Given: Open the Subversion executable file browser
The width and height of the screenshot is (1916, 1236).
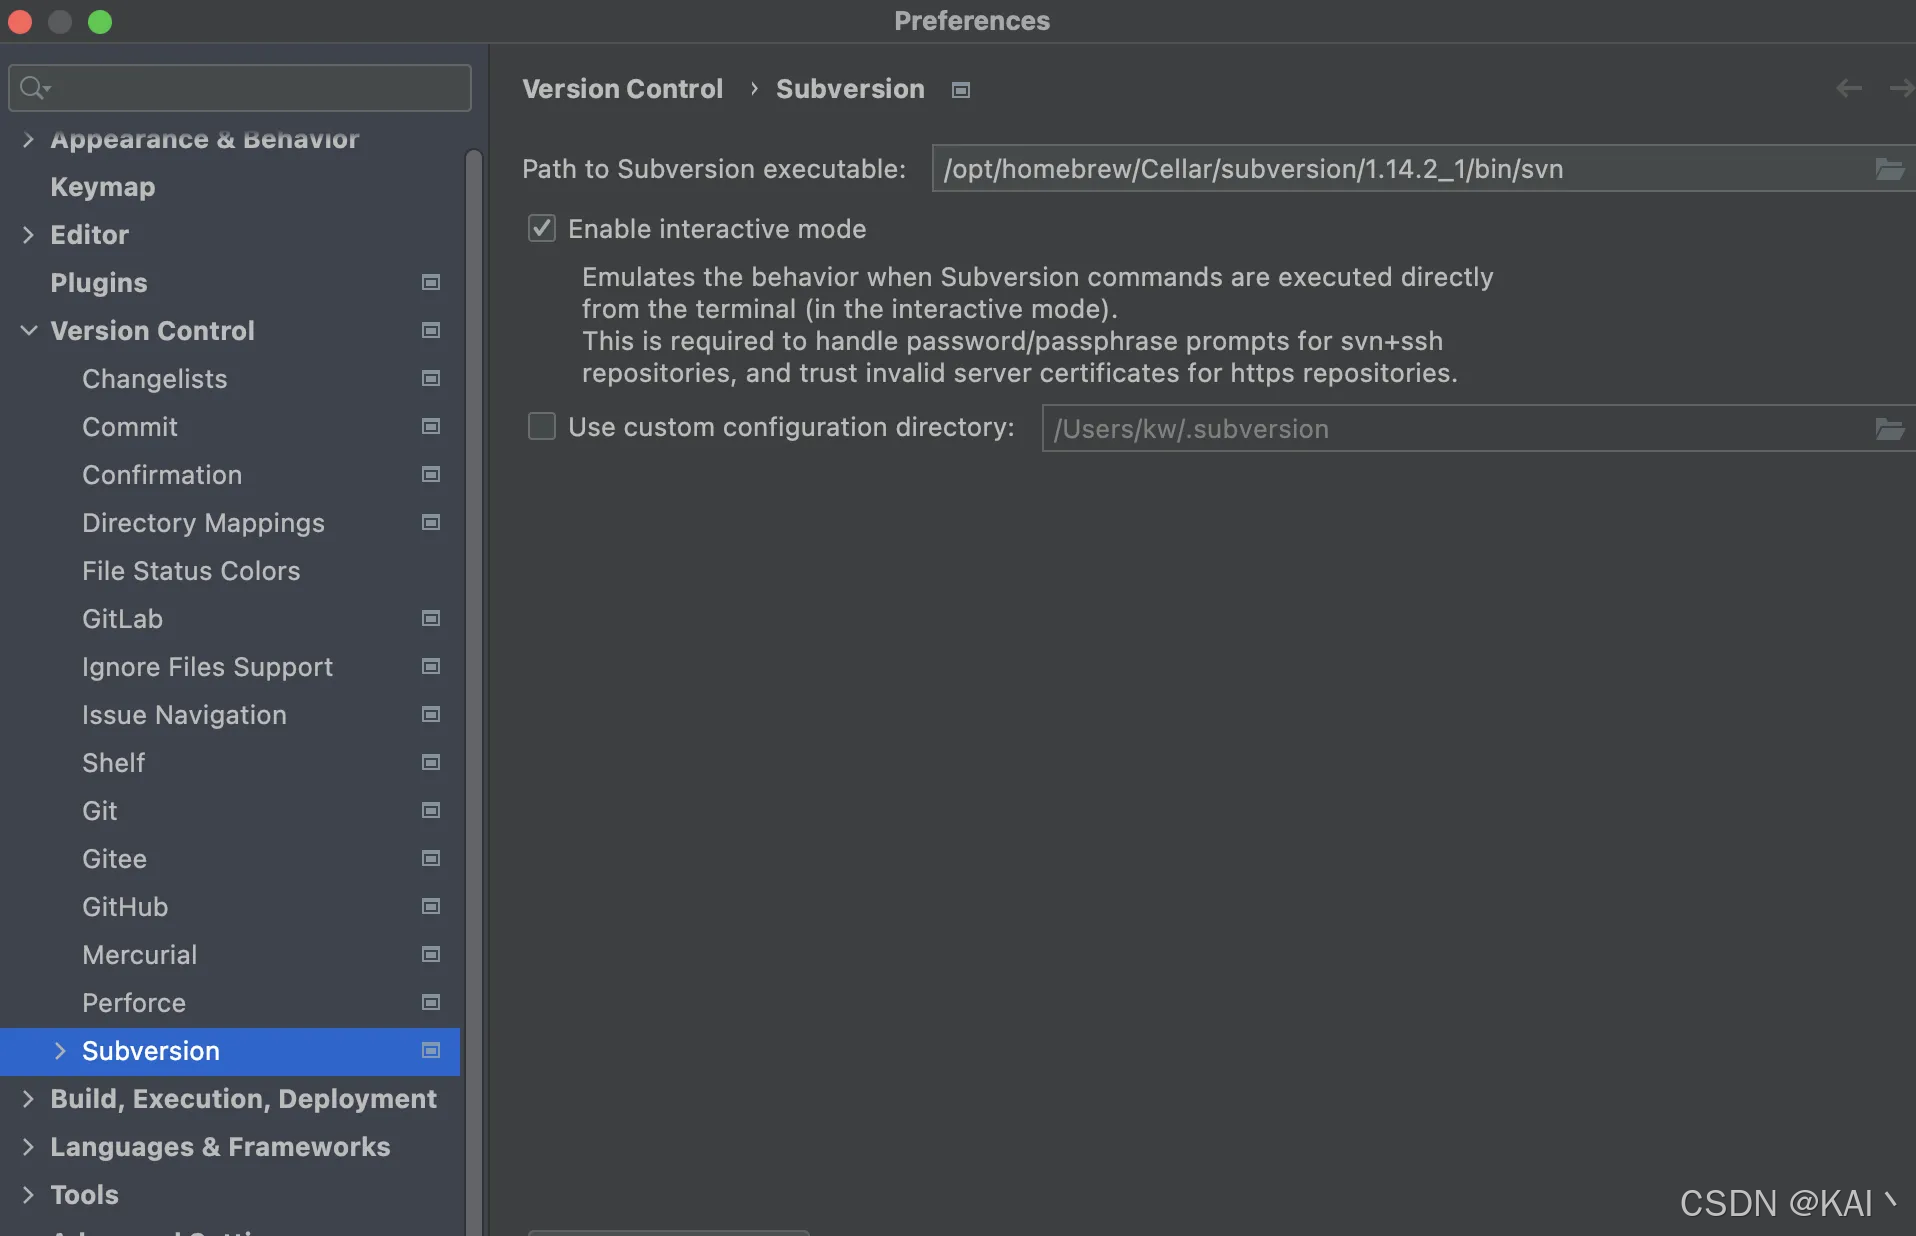Looking at the screenshot, I should pyautogui.click(x=1888, y=169).
